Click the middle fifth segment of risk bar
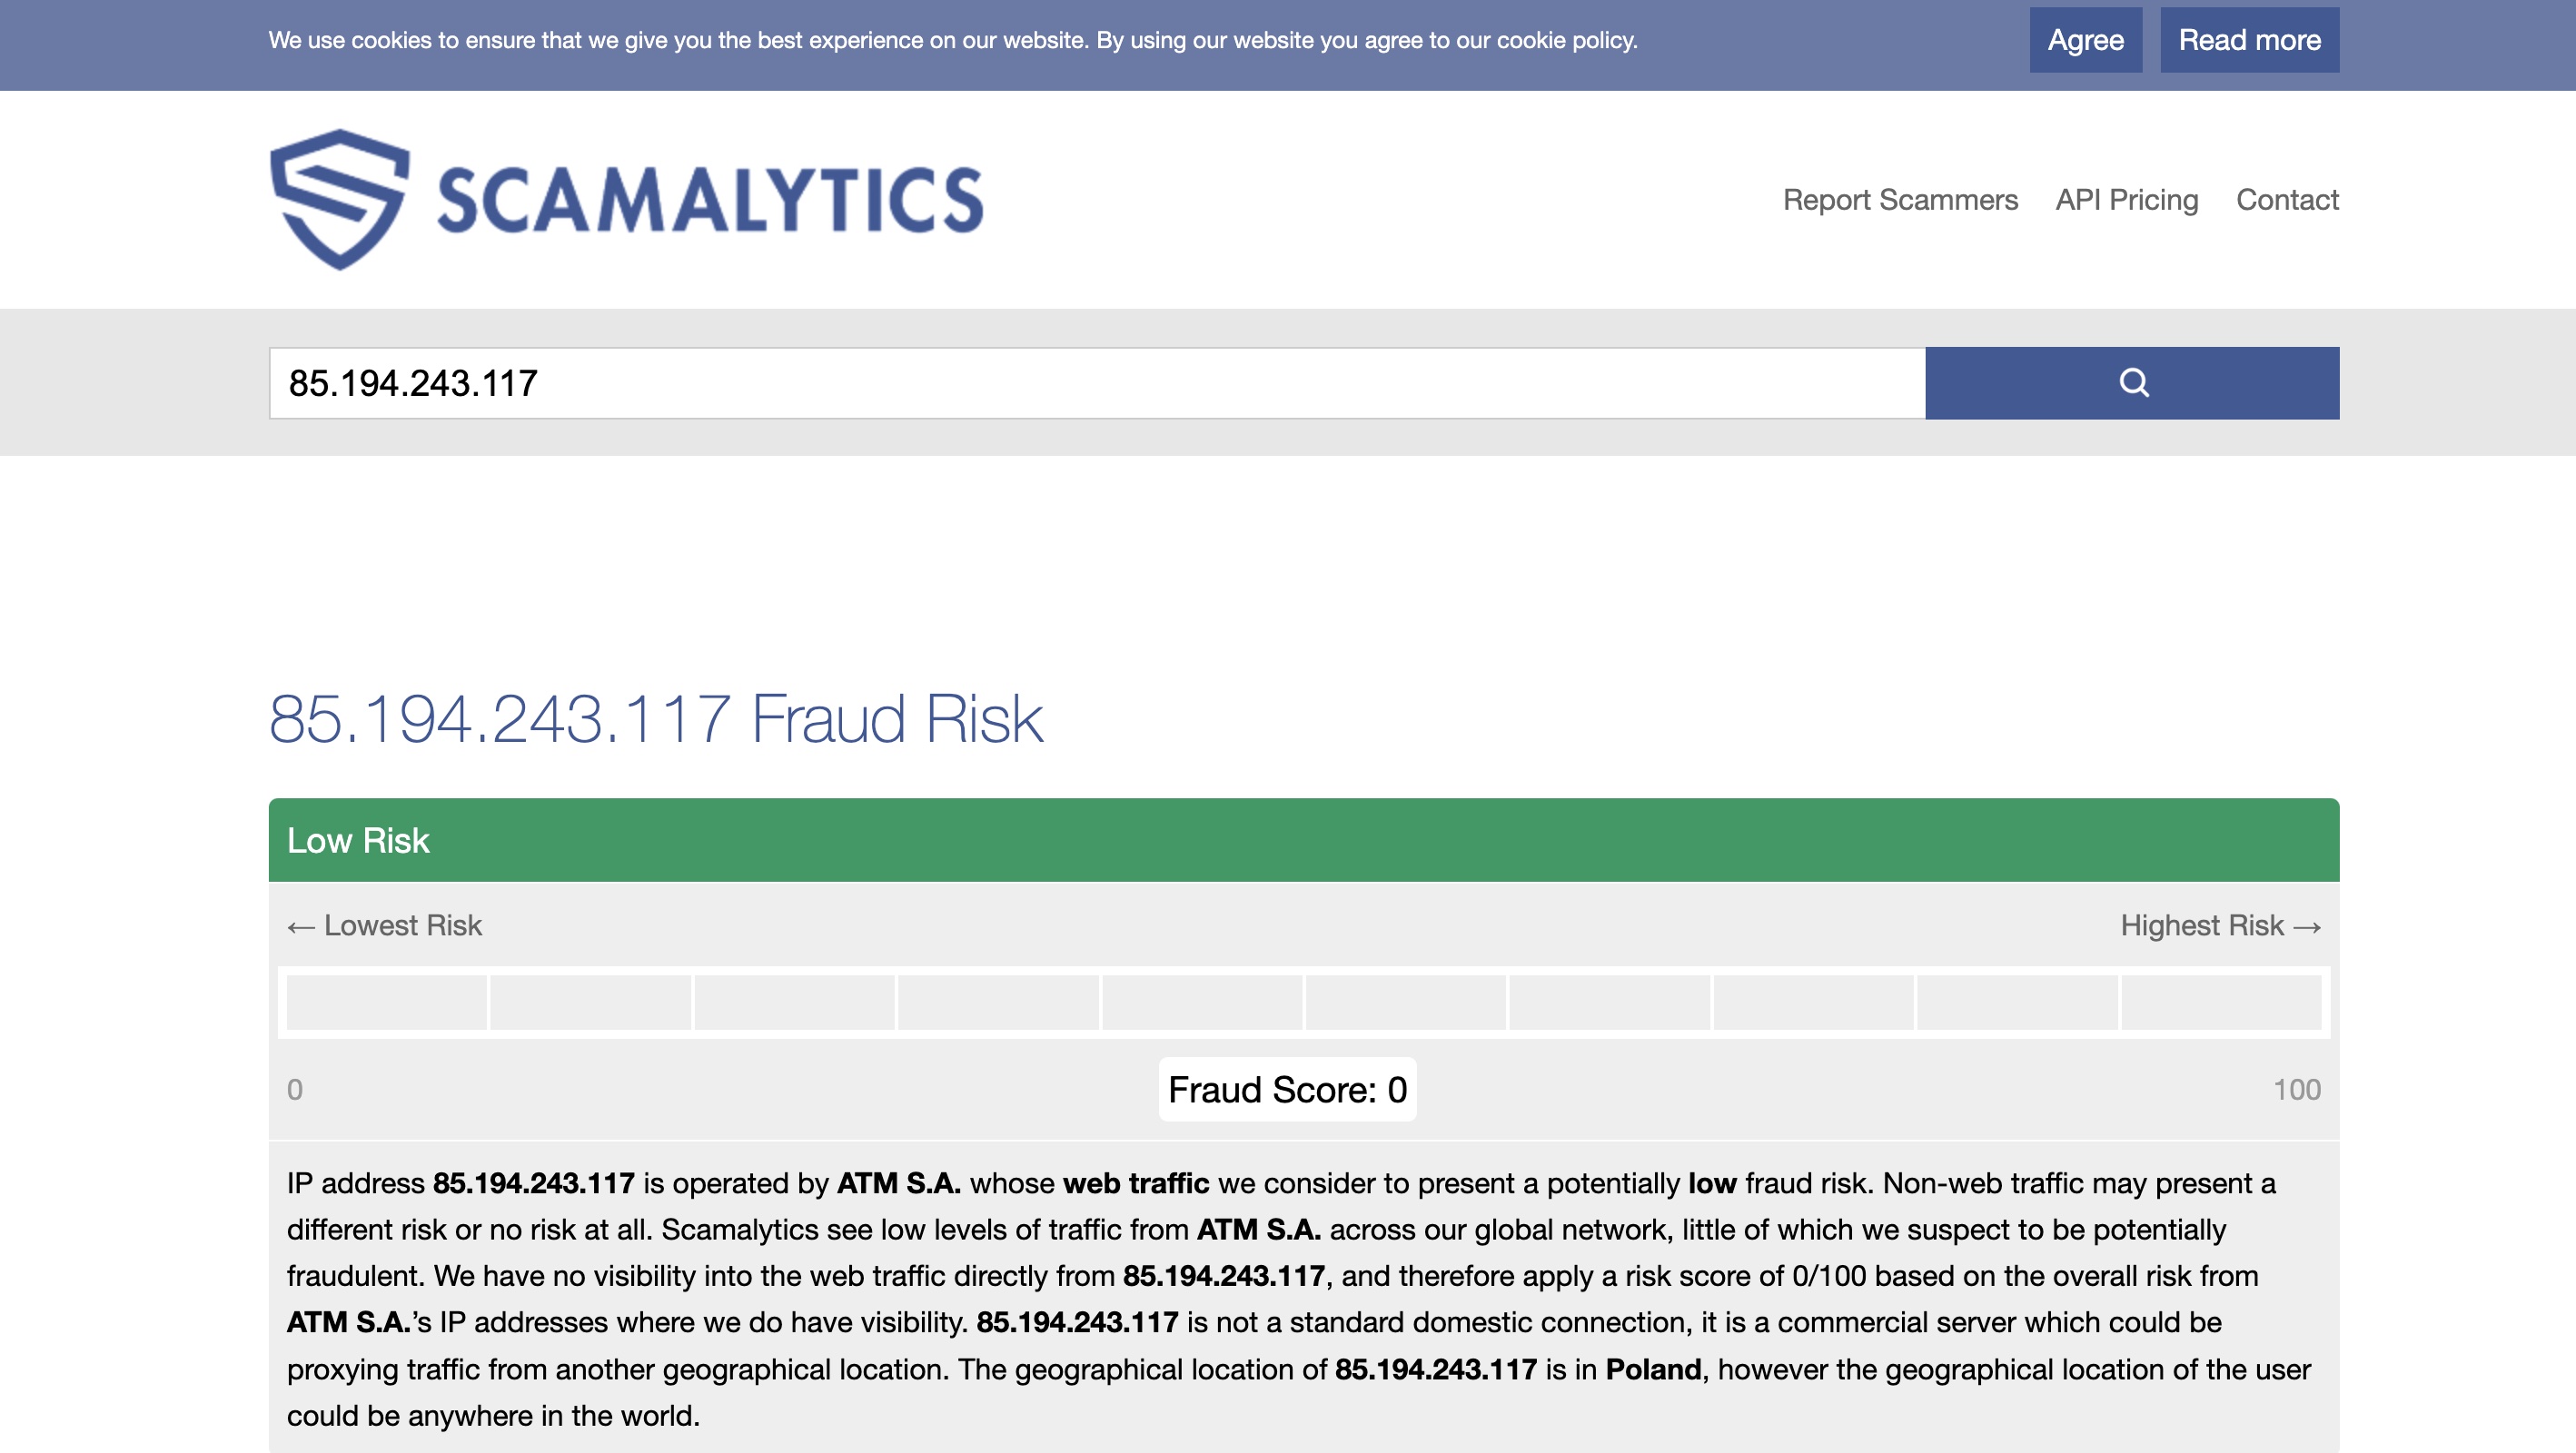Screen dimensions: 2576x1453 [1201, 1002]
